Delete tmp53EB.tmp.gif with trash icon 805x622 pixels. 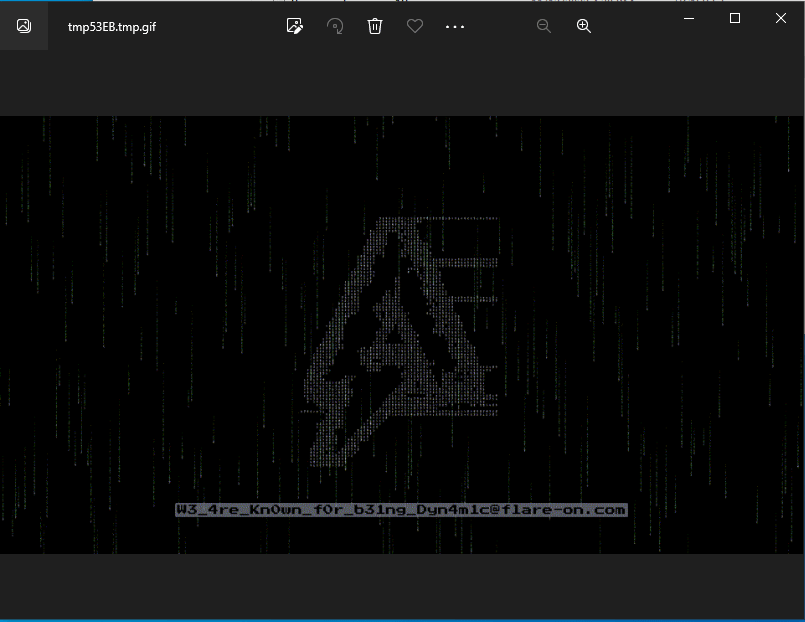point(375,26)
